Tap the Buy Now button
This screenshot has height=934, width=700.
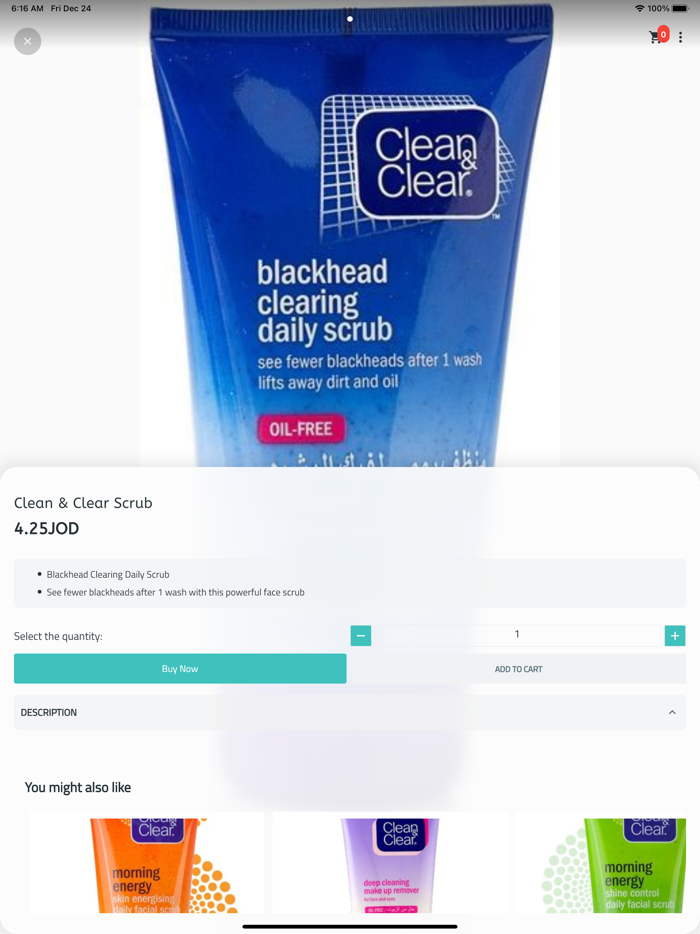(180, 668)
